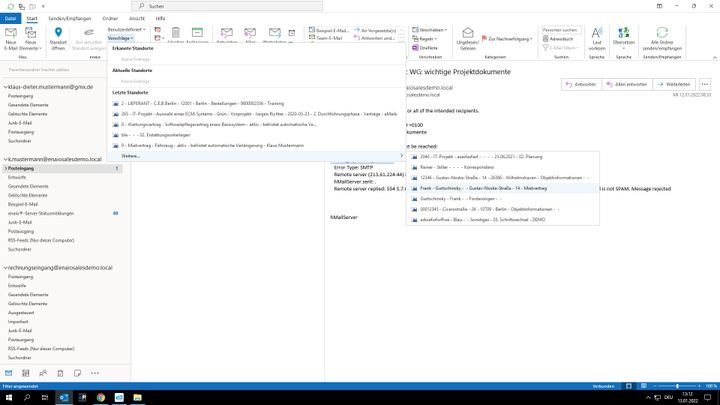Click the Antworten button in message header
Image resolution: width=720 pixels, height=405 pixels.
(x=581, y=84)
